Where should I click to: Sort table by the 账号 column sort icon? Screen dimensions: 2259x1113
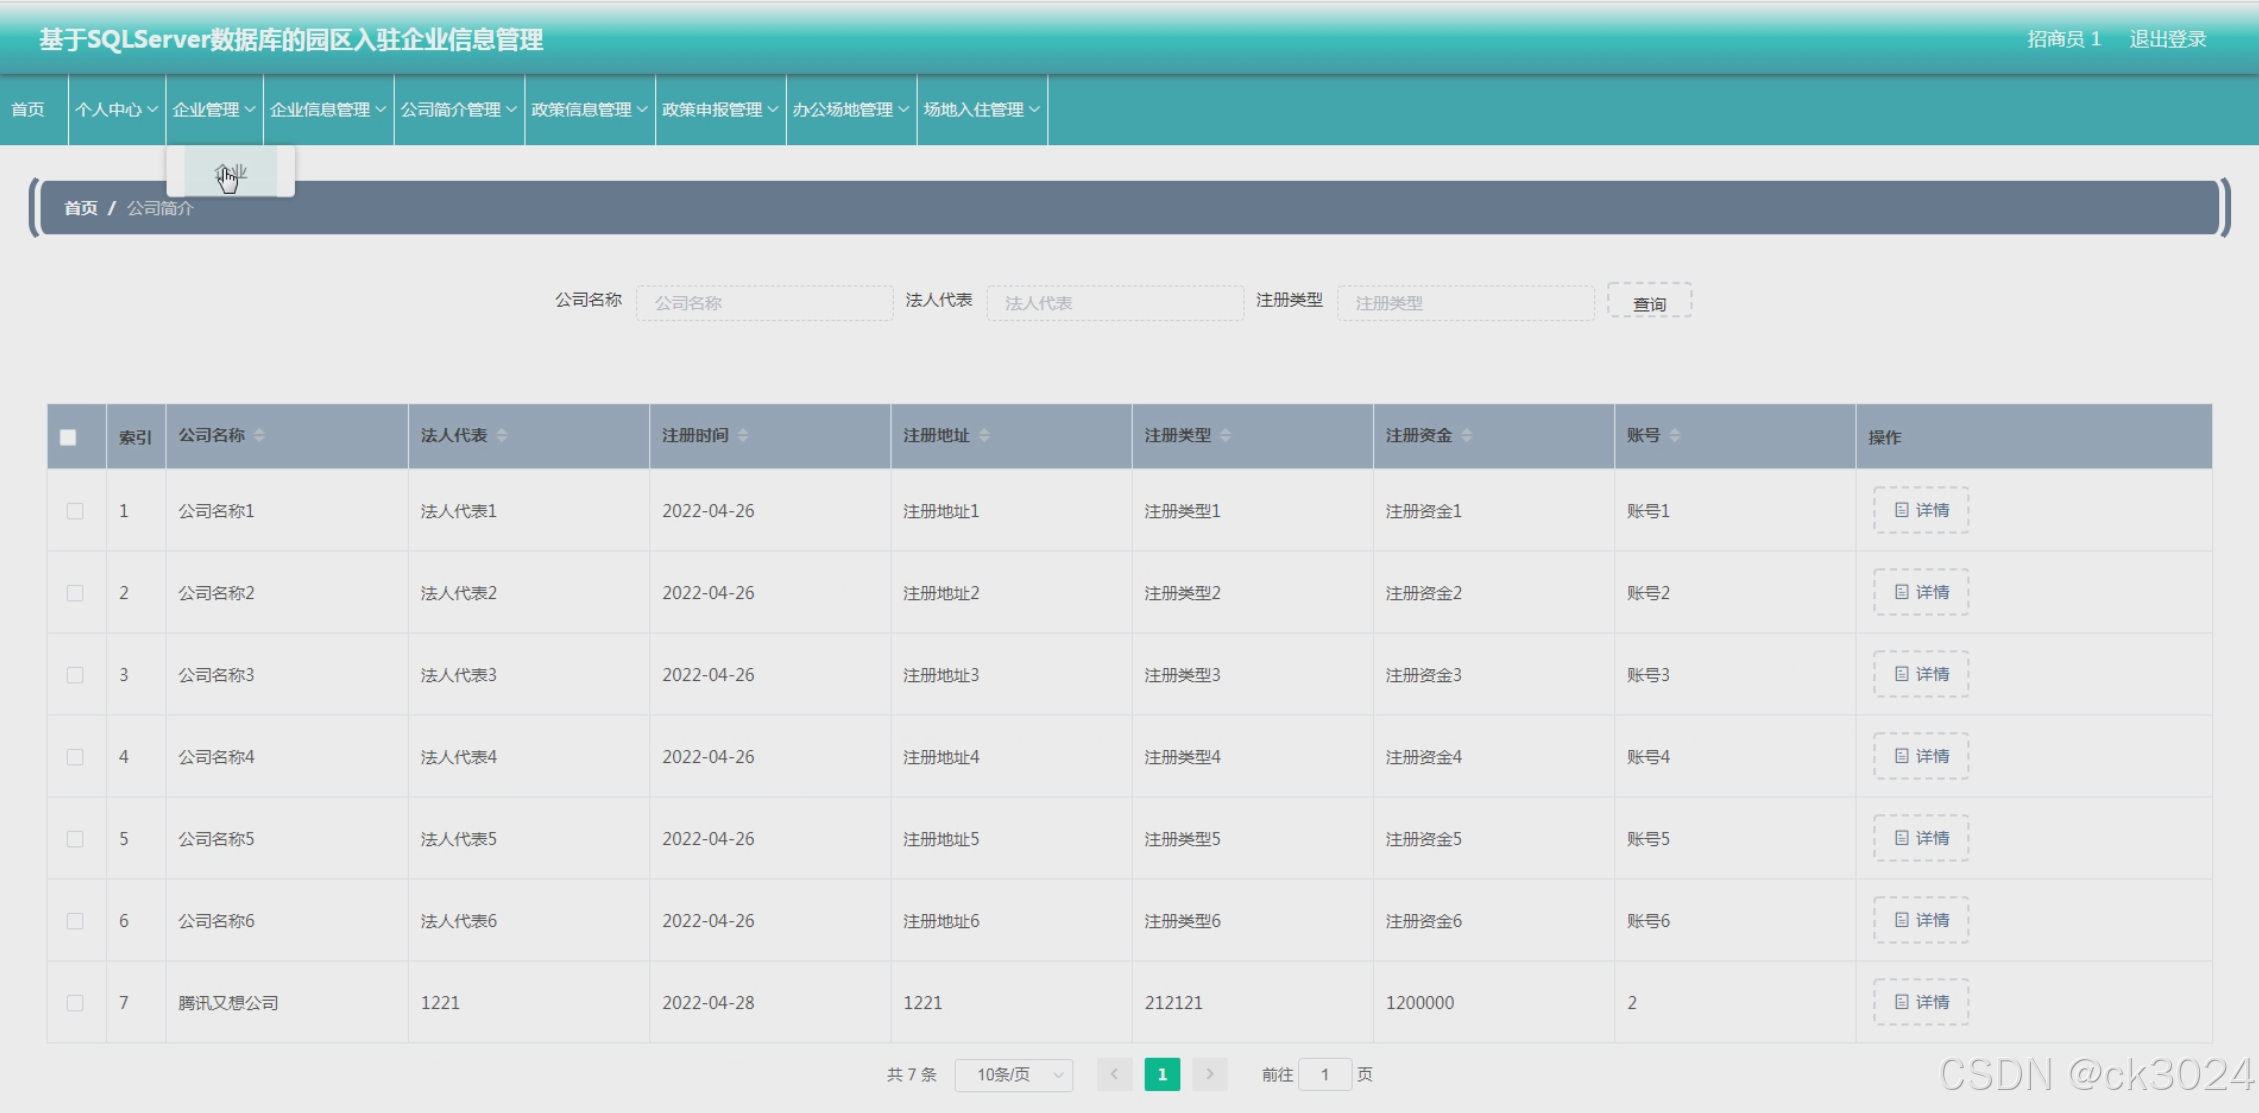point(1675,435)
